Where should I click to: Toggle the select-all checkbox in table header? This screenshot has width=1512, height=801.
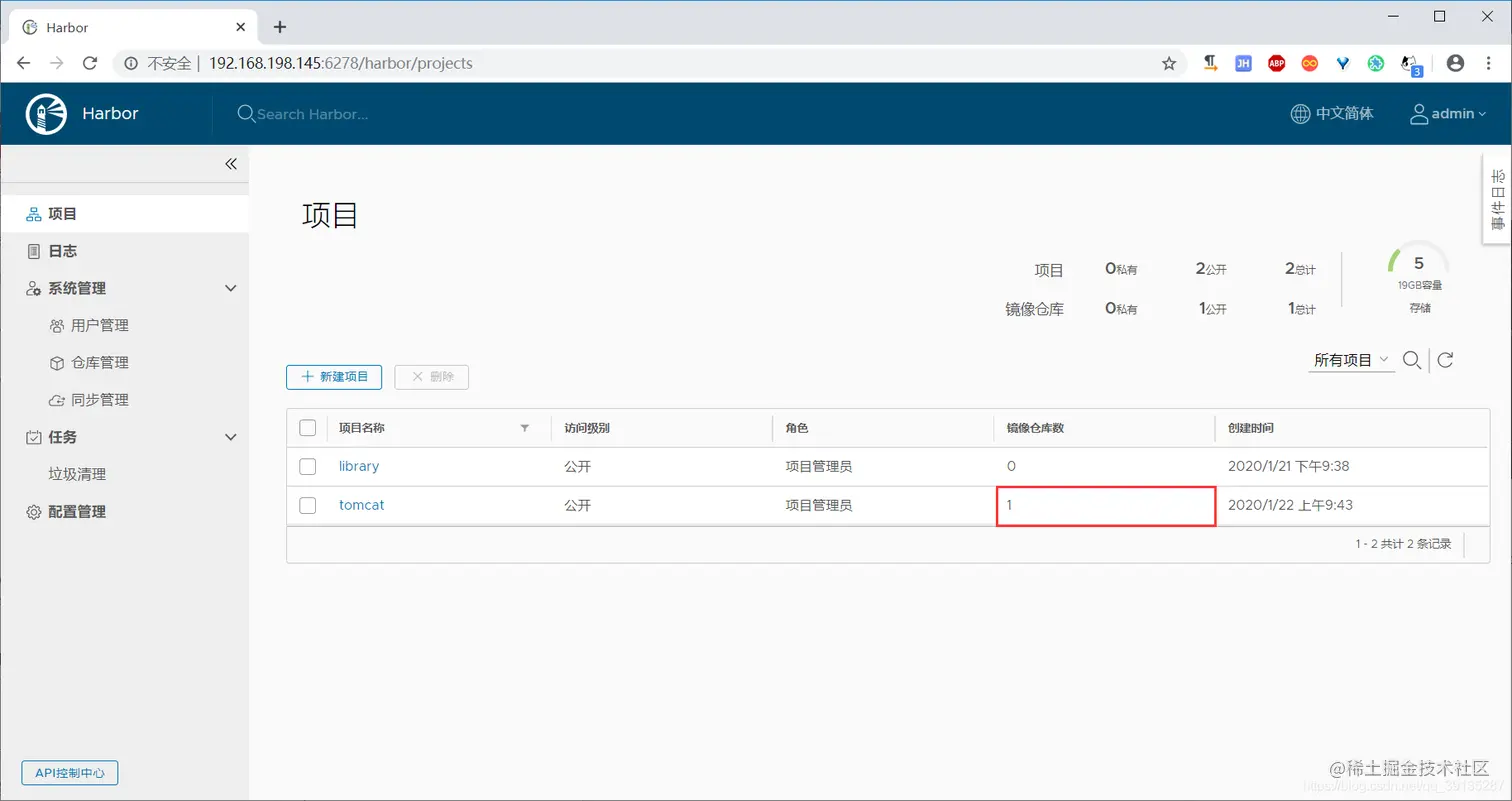pos(308,428)
